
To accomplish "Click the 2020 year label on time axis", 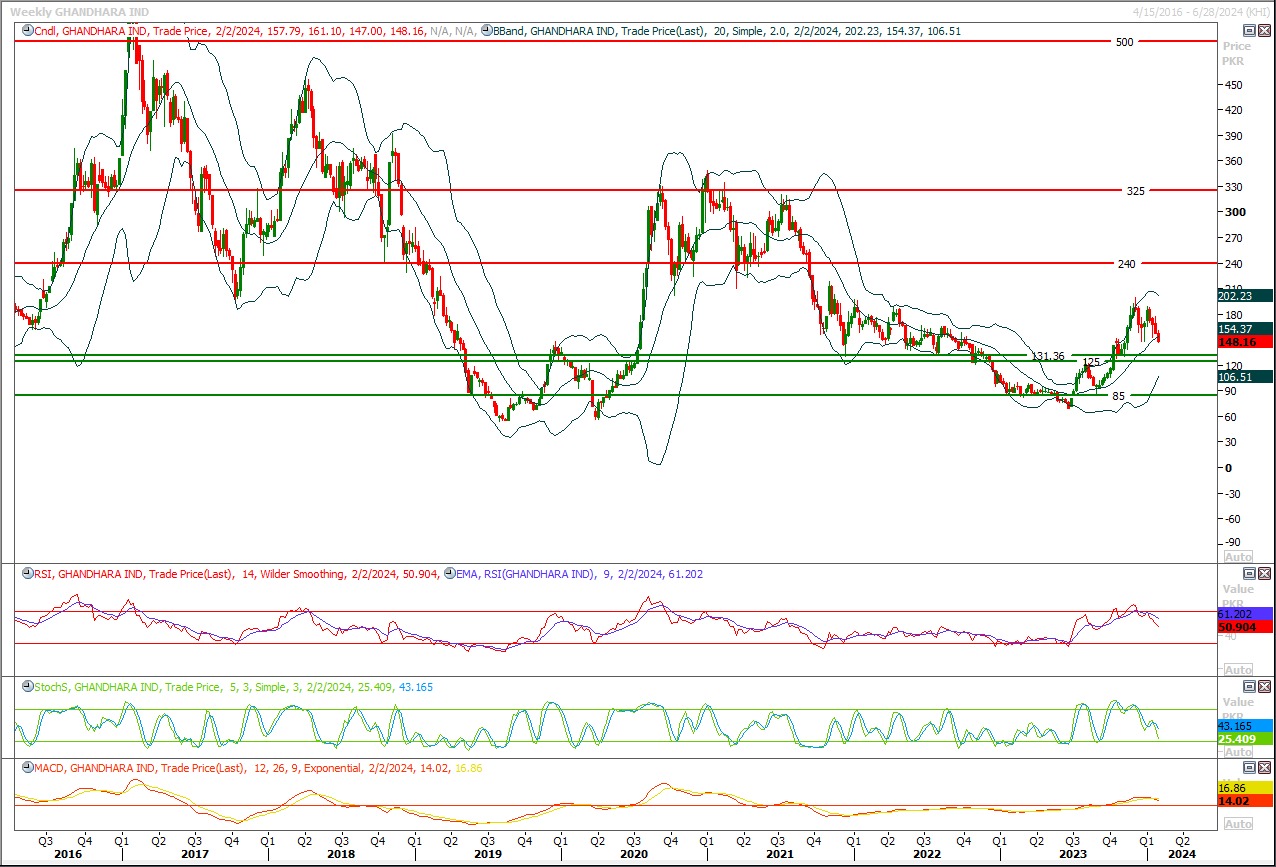I will pyautogui.click(x=633, y=855).
